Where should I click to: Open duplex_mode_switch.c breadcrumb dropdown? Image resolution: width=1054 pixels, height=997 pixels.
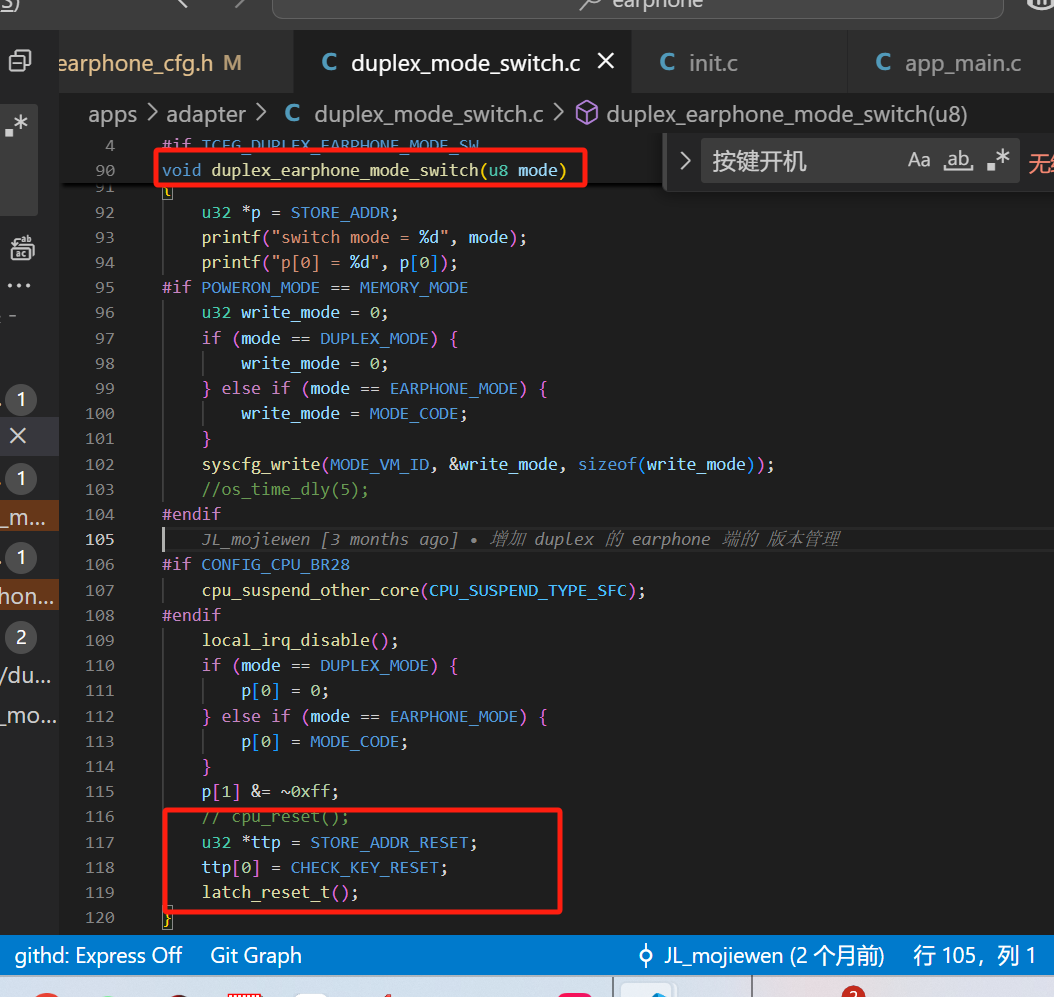point(429,114)
